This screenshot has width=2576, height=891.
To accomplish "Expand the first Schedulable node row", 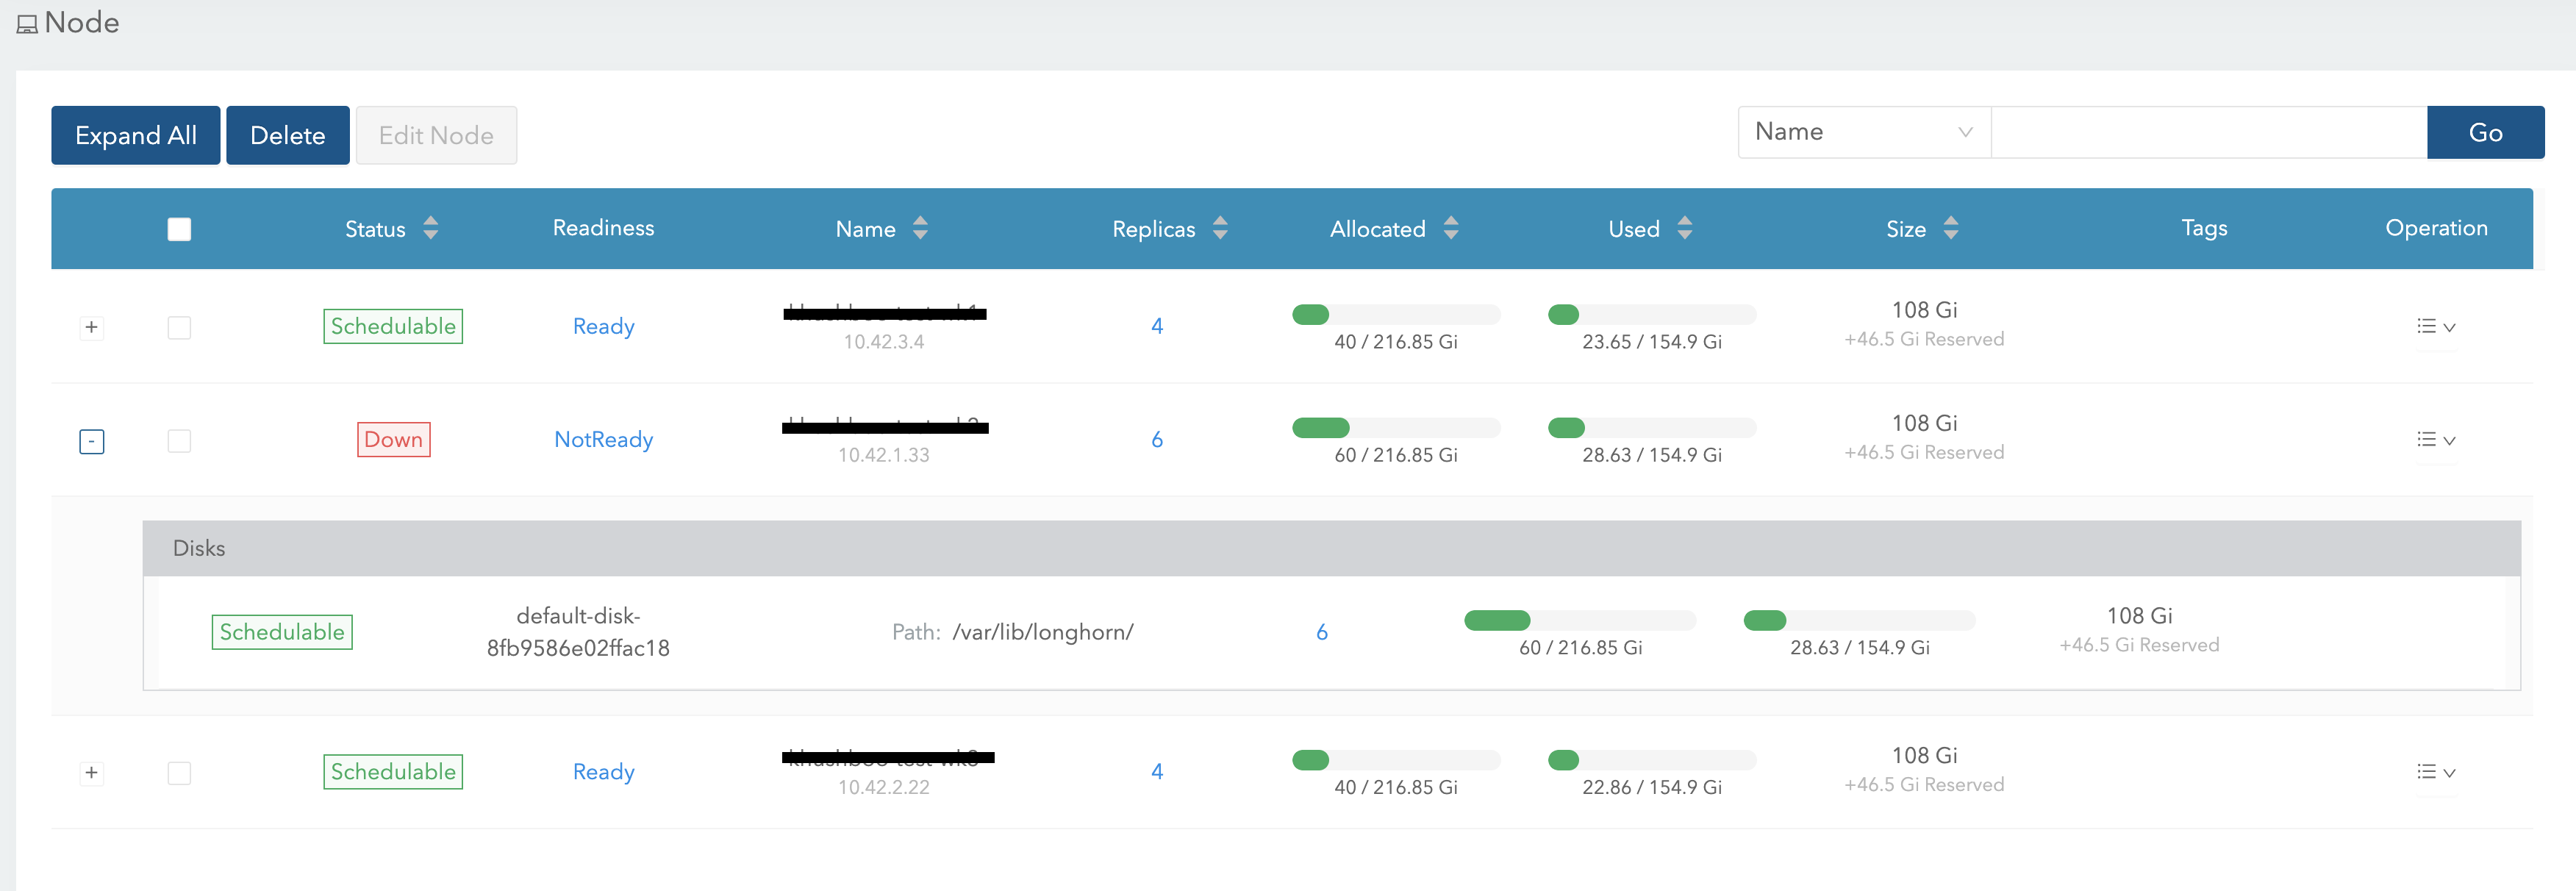I will tap(91, 326).
